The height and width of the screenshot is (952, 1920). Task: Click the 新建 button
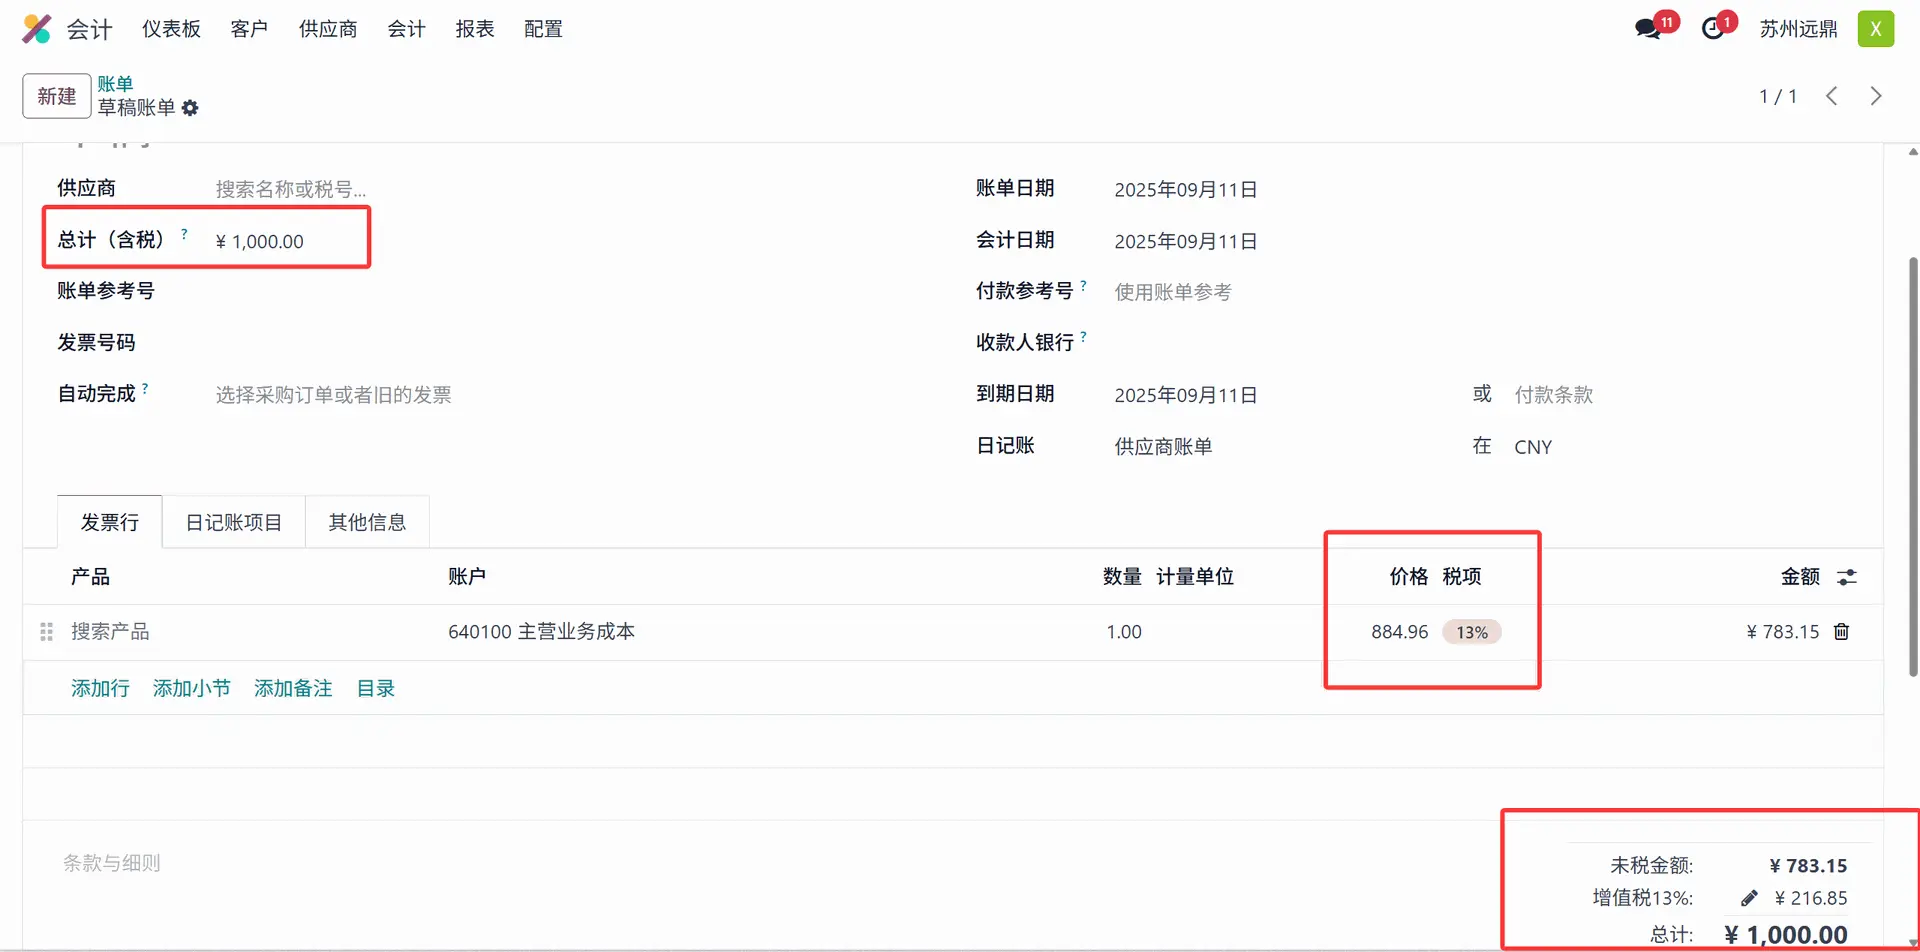(x=57, y=96)
